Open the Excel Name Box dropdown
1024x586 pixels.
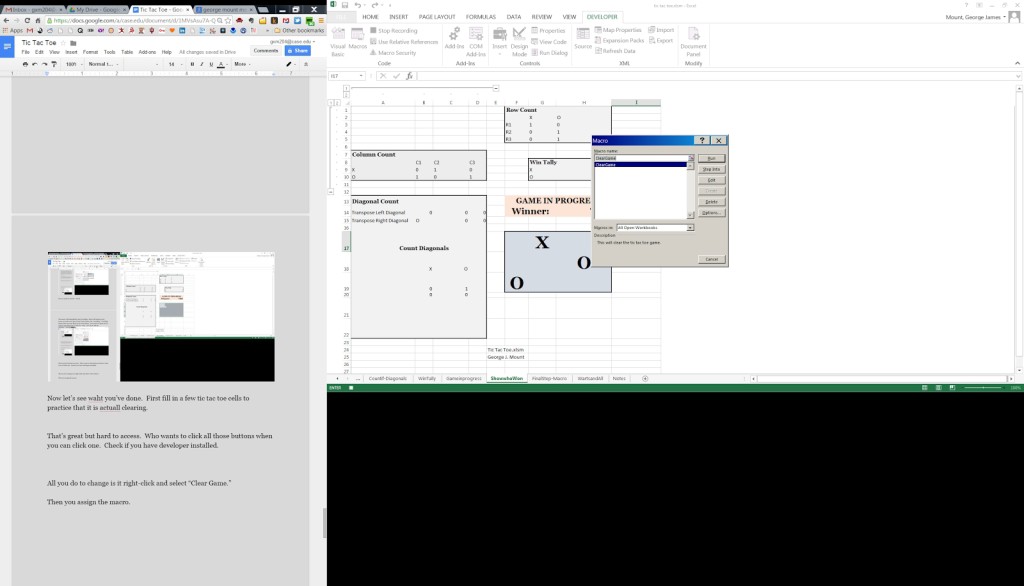click(362, 76)
